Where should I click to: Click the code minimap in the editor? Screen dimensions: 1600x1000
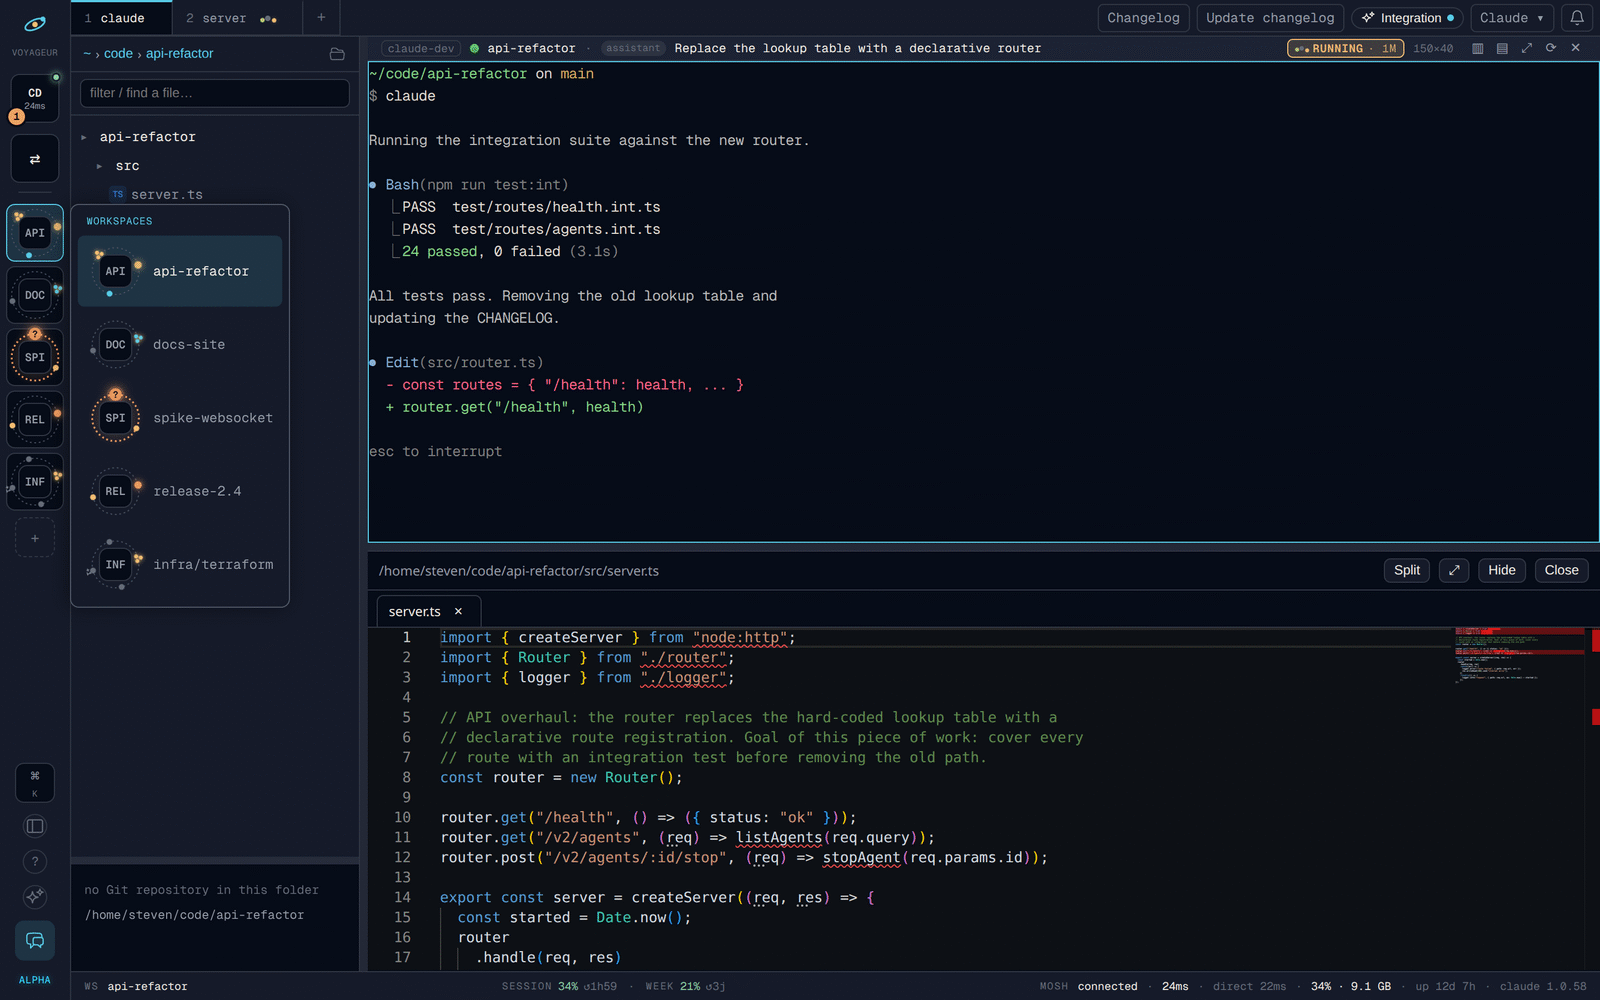tap(1517, 655)
